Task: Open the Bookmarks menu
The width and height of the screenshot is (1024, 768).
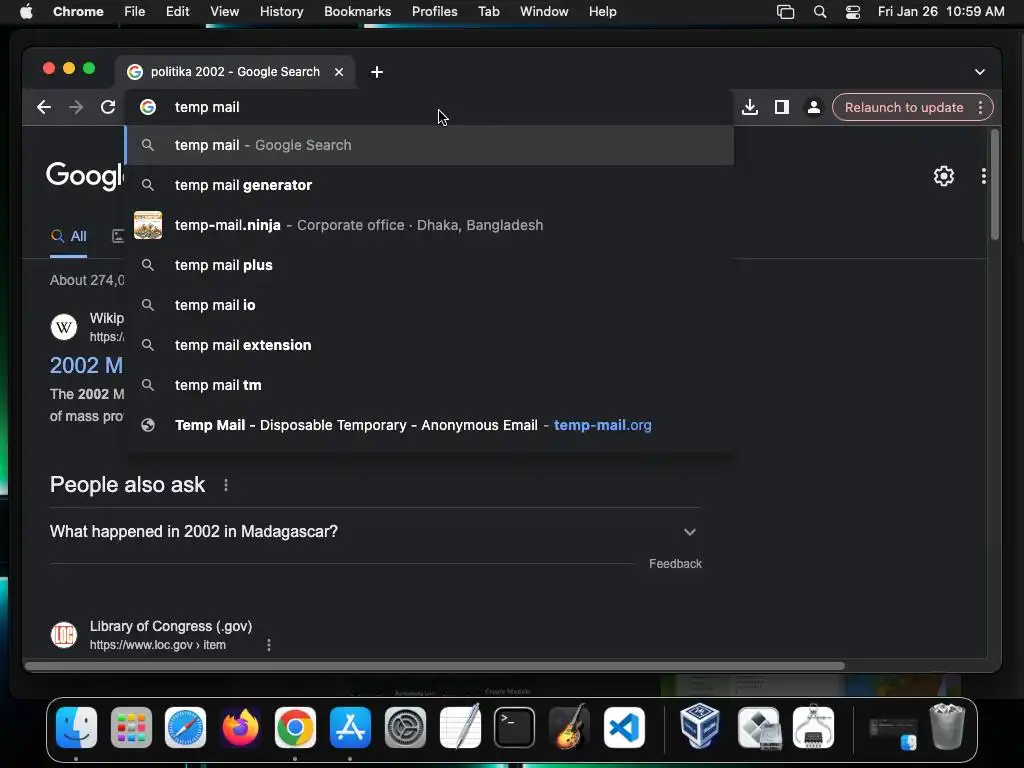Action: [x=357, y=12]
